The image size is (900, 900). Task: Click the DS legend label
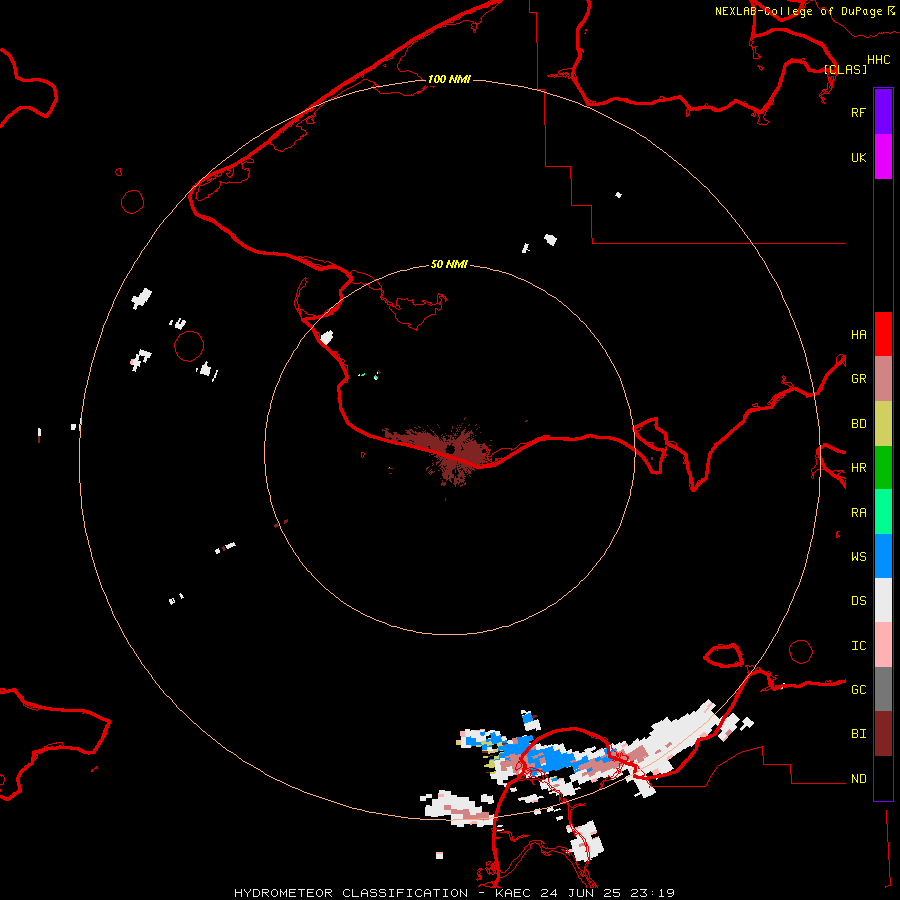point(858,601)
